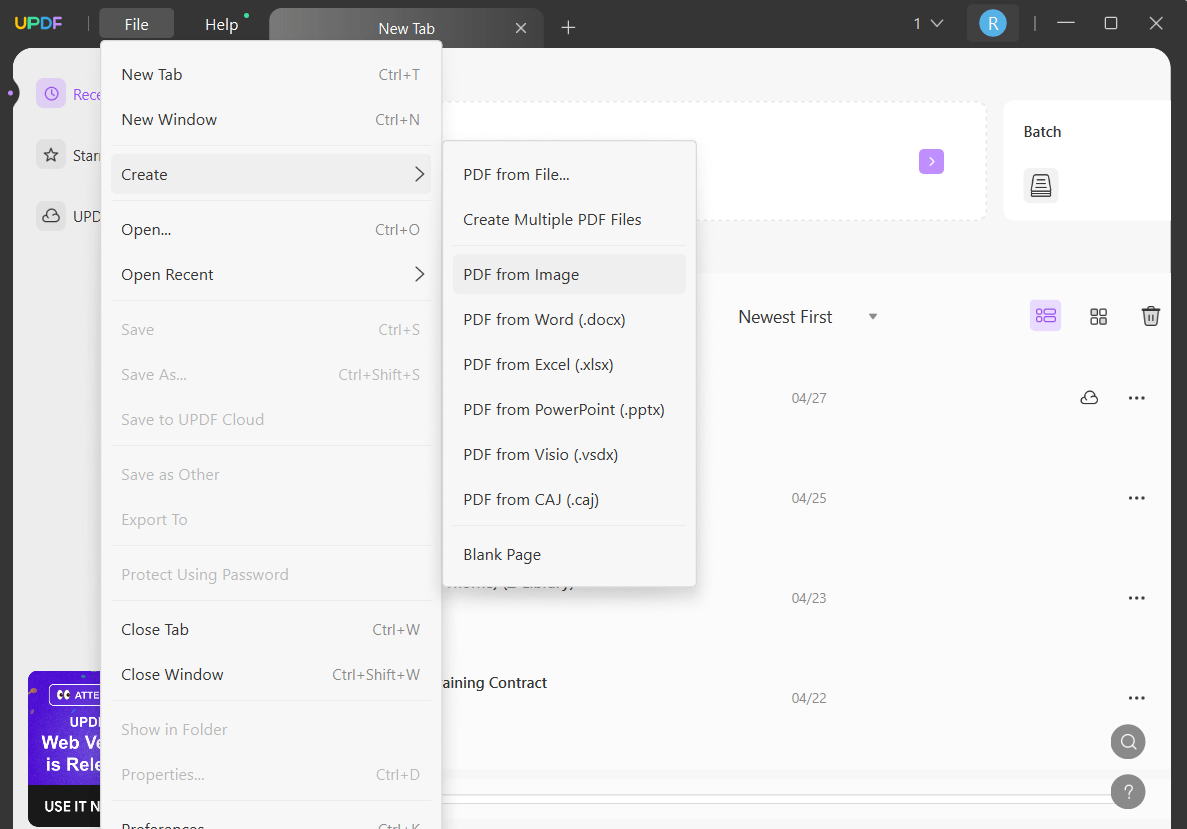
Task: Toggle list view for documents
Action: pos(1045,316)
